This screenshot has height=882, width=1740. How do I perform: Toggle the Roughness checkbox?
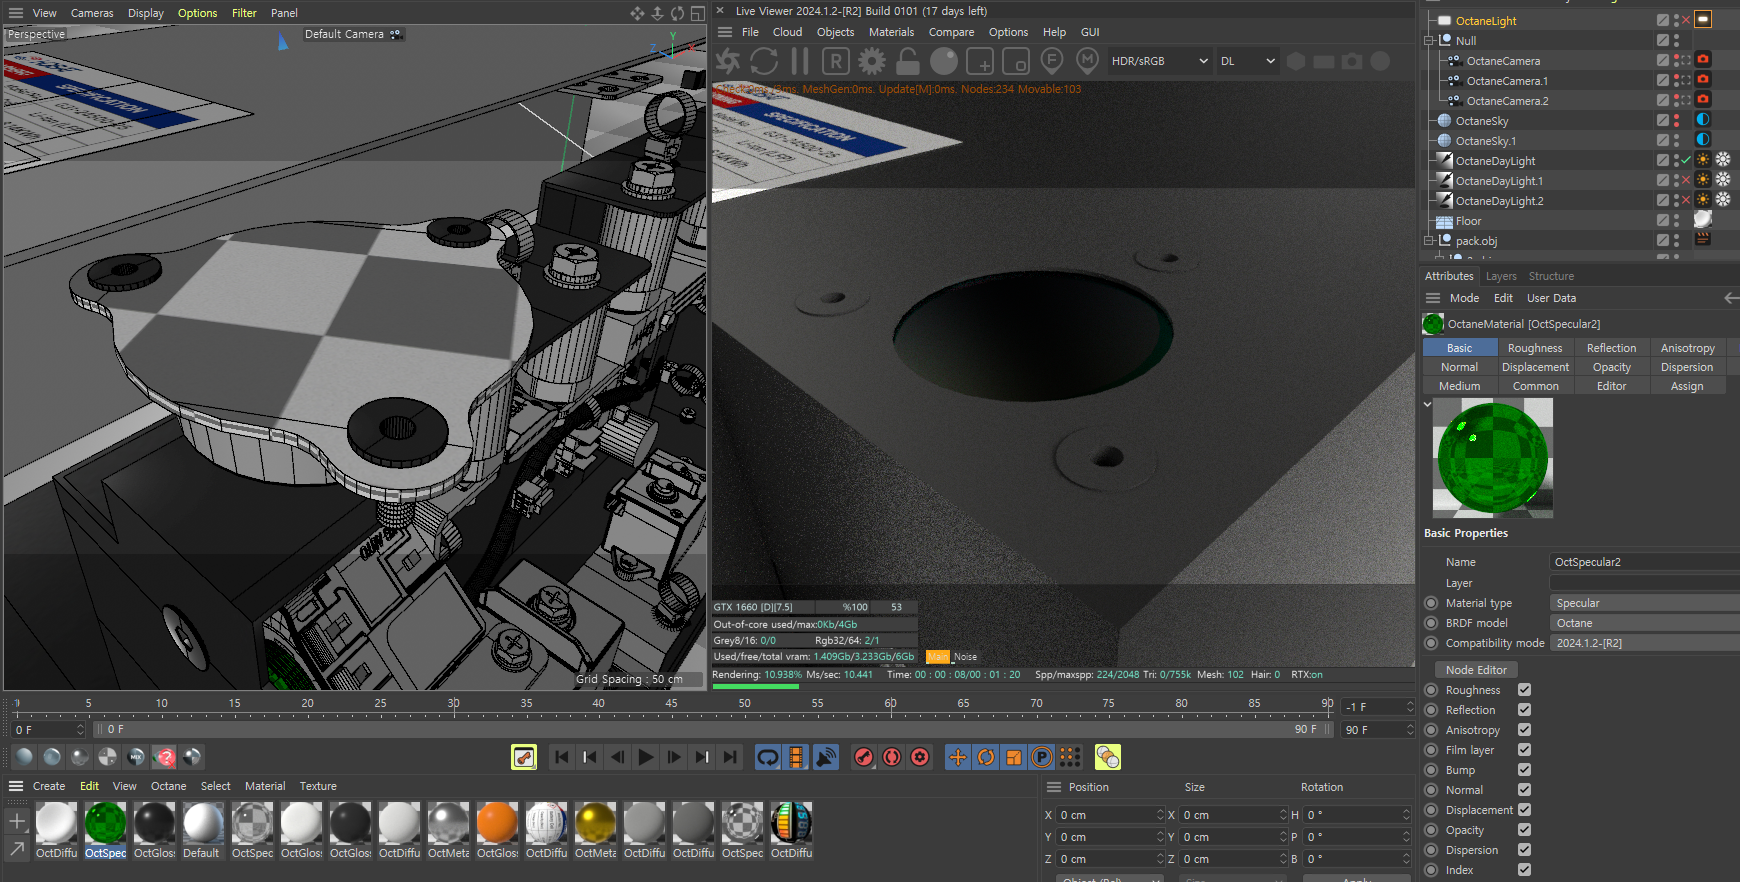(x=1524, y=690)
